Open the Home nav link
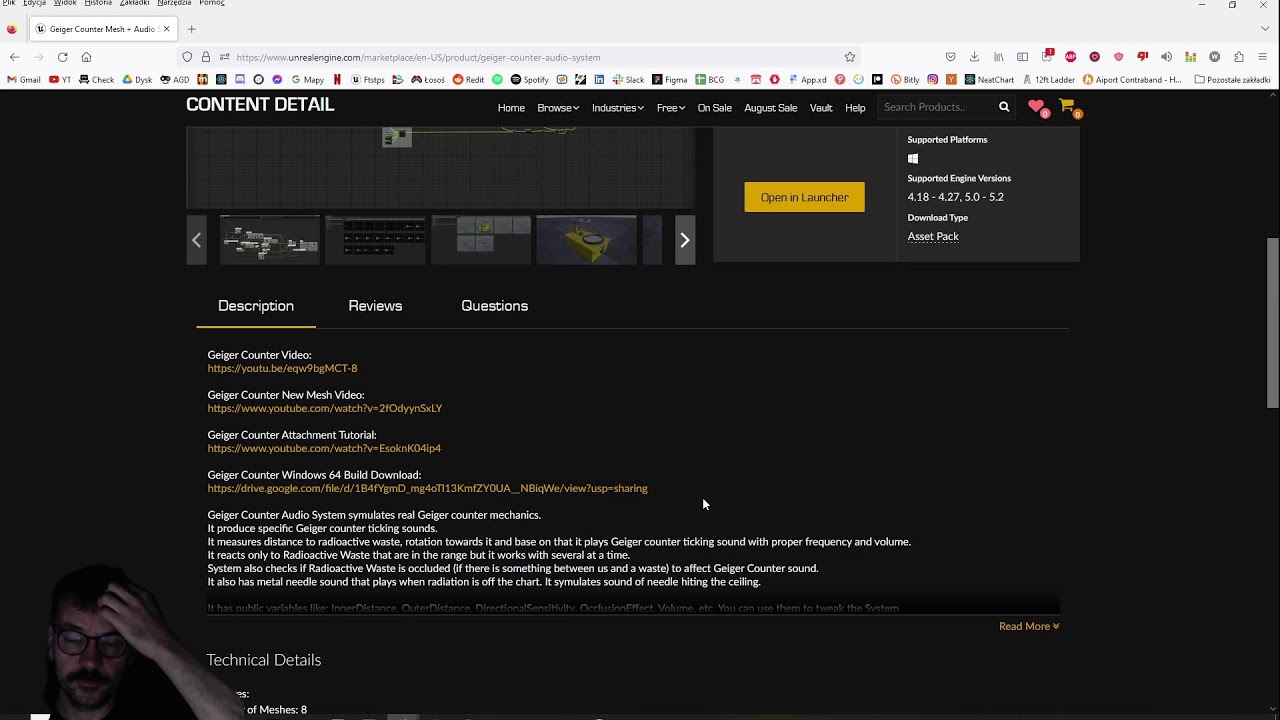 (511, 108)
